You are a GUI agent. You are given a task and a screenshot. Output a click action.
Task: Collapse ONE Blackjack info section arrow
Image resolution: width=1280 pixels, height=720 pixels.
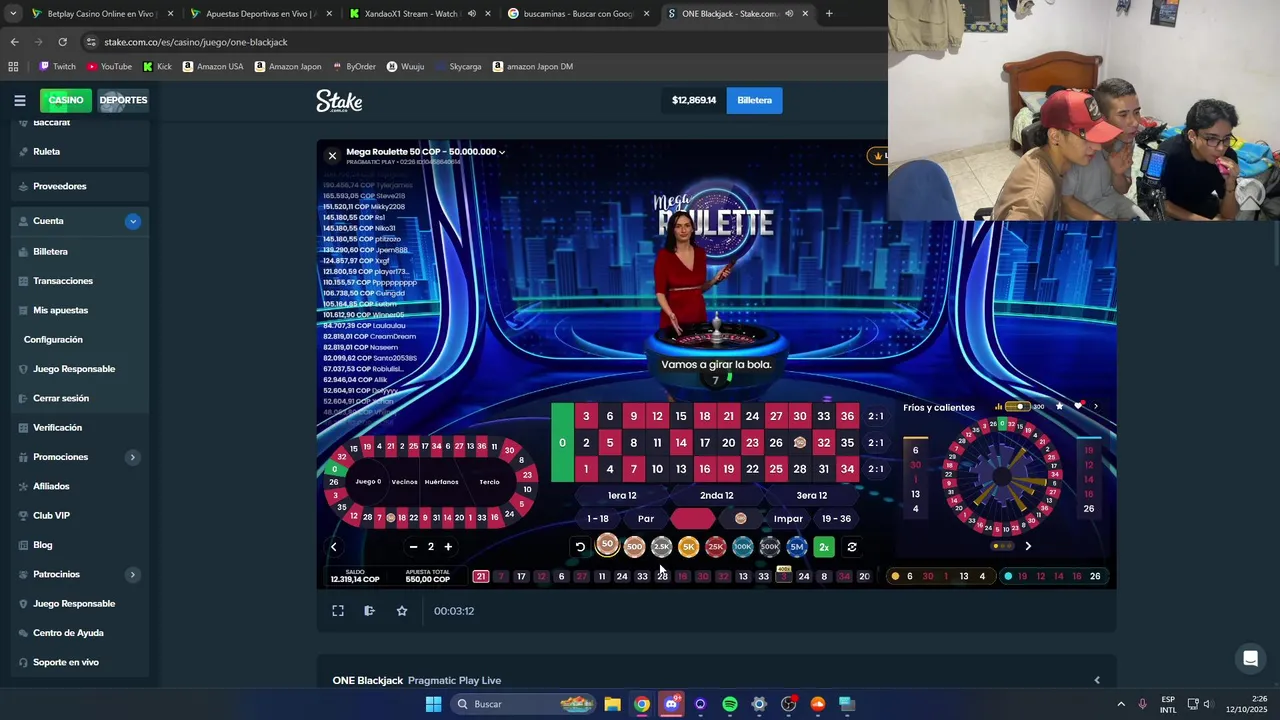pyautogui.click(x=1097, y=680)
